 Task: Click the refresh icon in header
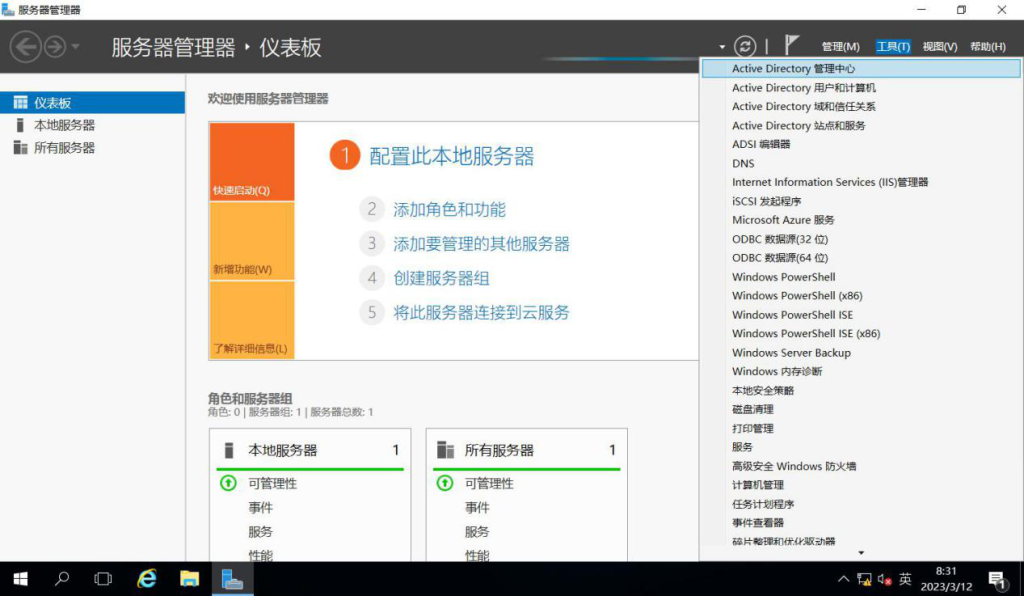pyautogui.click(x=744, y=46)
